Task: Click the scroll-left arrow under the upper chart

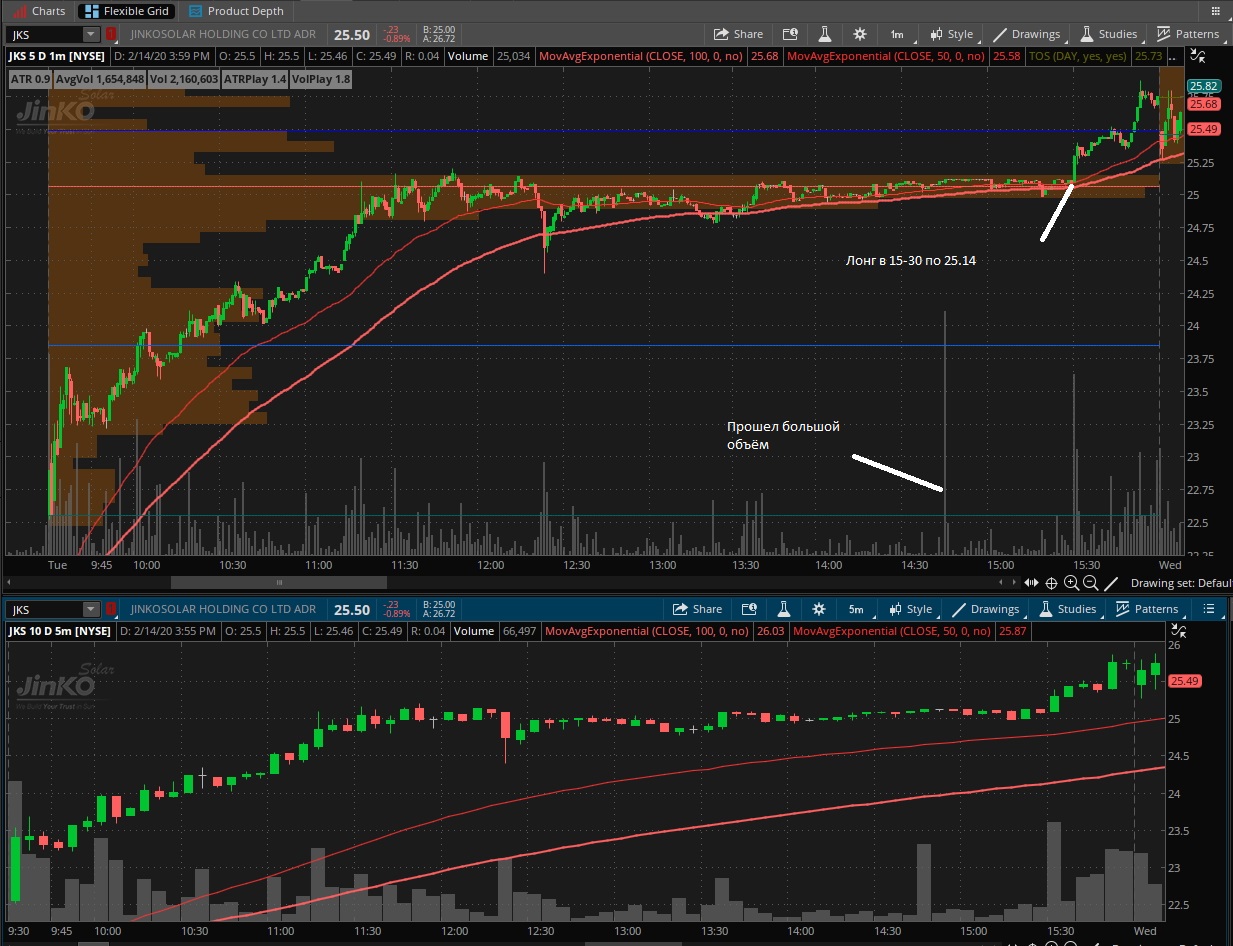Action: pyautogui.click(x=11, y=583)
